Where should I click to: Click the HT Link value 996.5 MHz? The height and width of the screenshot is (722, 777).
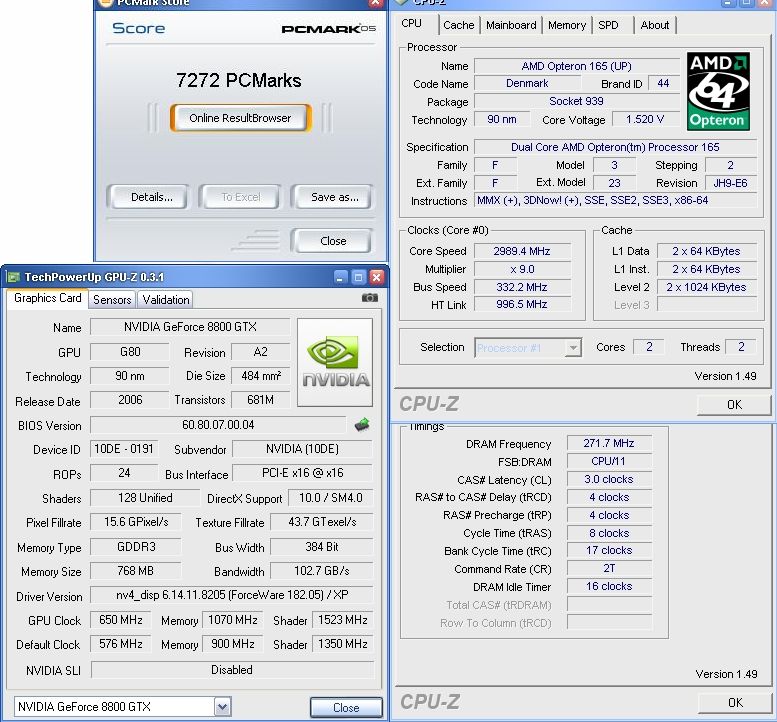click(x=522, y=304)
